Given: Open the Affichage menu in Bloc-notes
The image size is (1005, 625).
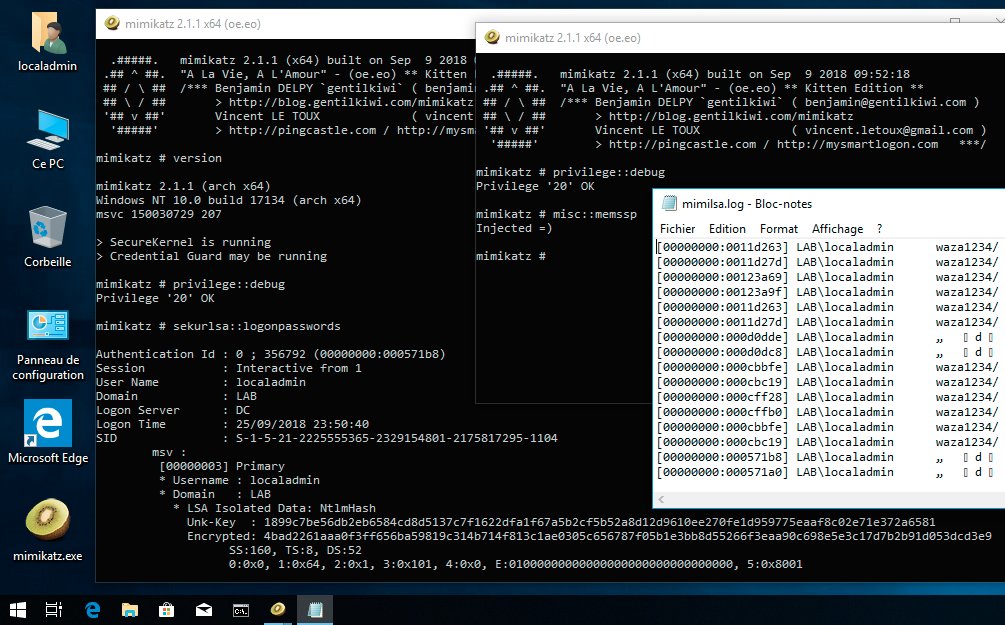Looking at the screenshot, I should tap(837, 229).
